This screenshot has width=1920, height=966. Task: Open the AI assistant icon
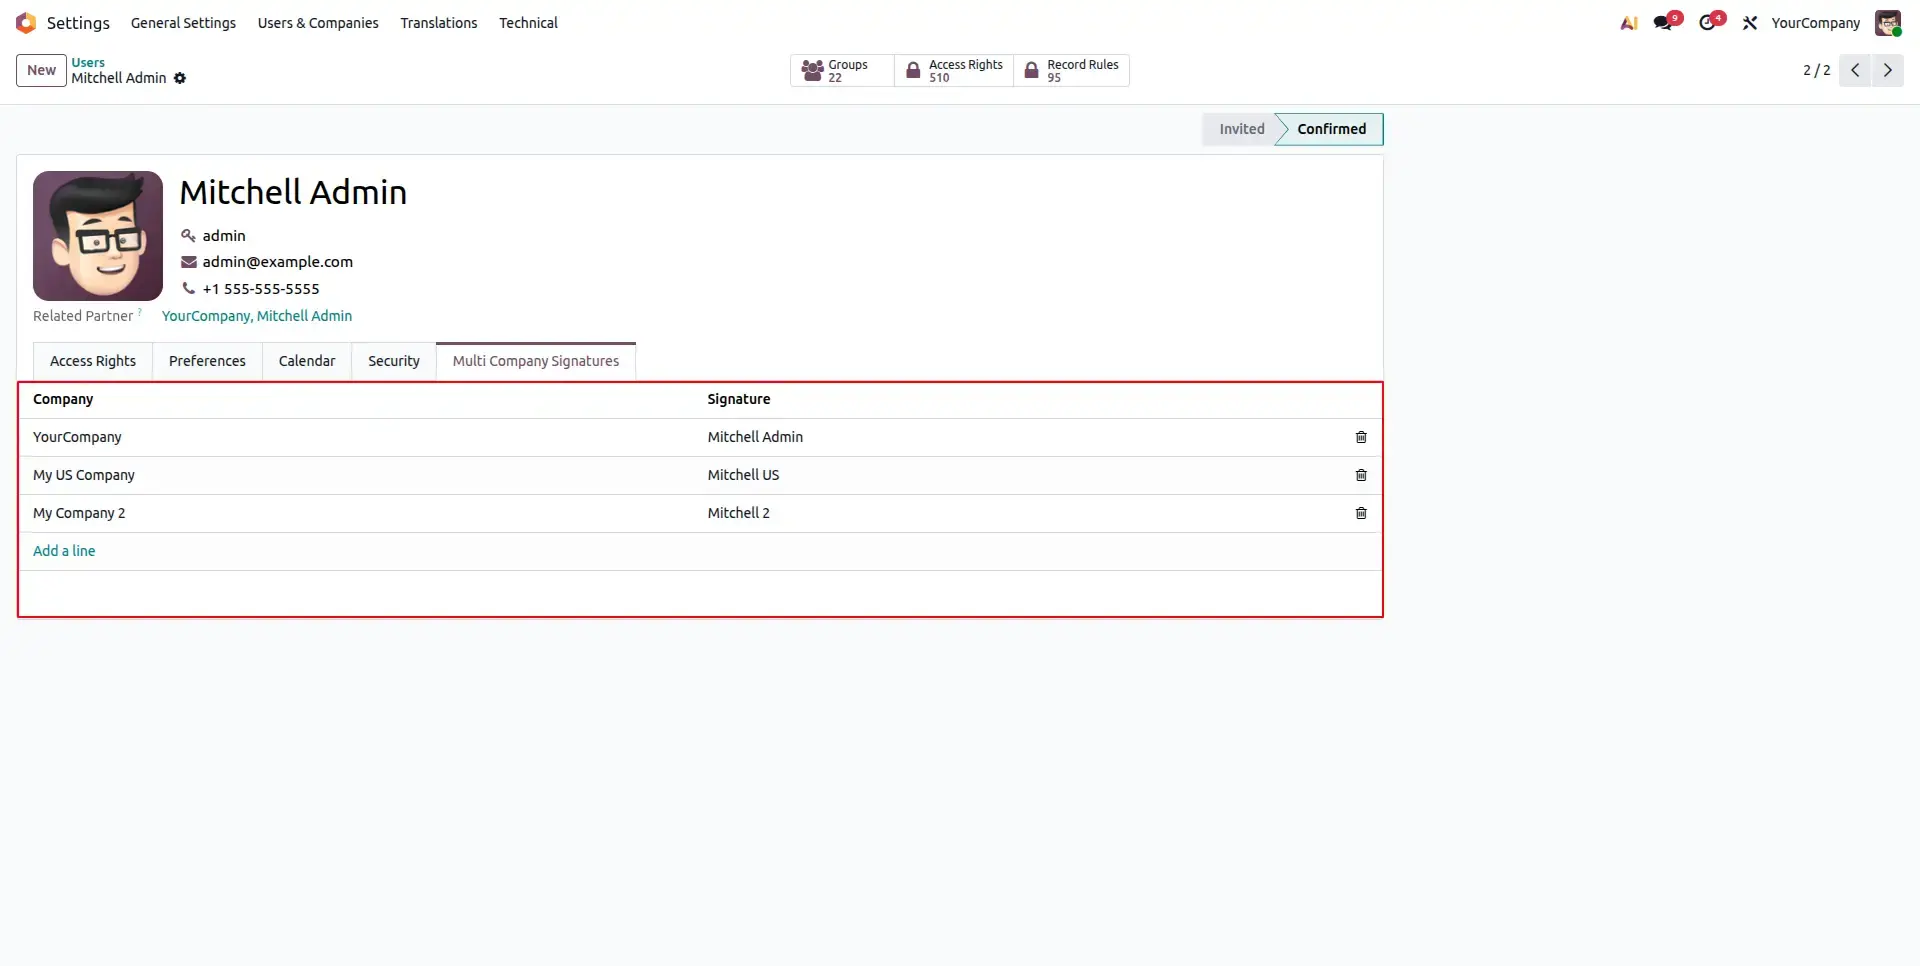pyautogui.click(x=1629, y=23)
